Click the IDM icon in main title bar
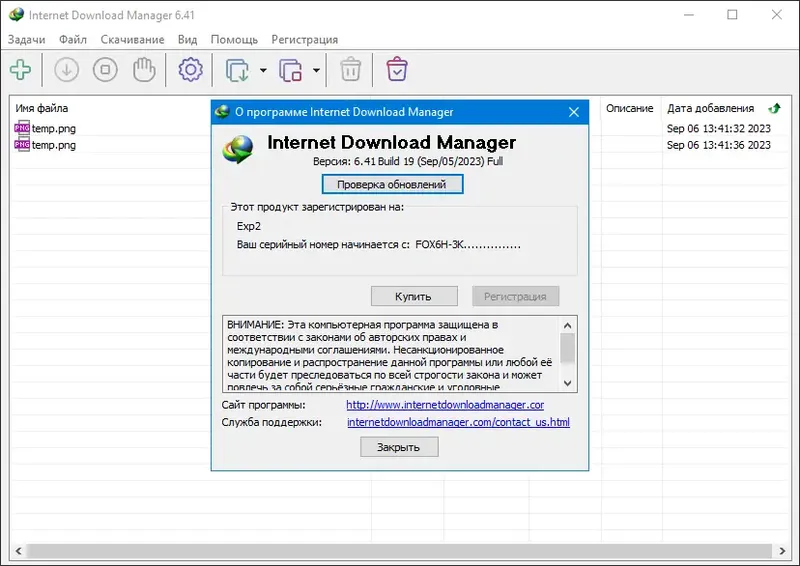 pyautogui.click(x=16, y=15)
